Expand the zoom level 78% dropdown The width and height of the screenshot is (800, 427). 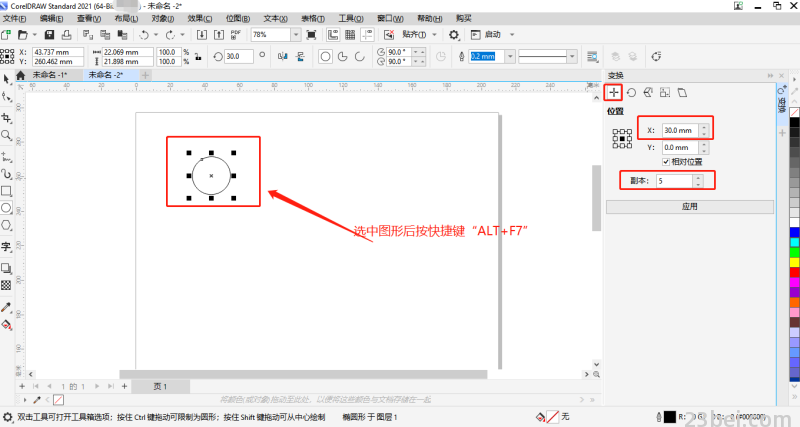coord(296,35)
